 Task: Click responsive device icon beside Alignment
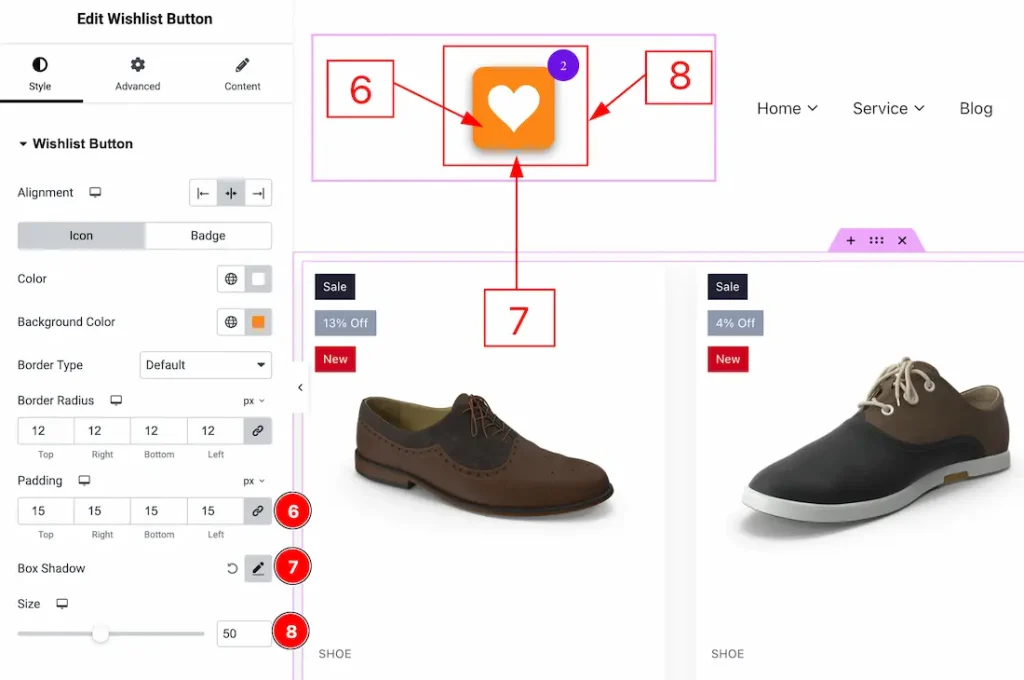[x=95, y=192]
